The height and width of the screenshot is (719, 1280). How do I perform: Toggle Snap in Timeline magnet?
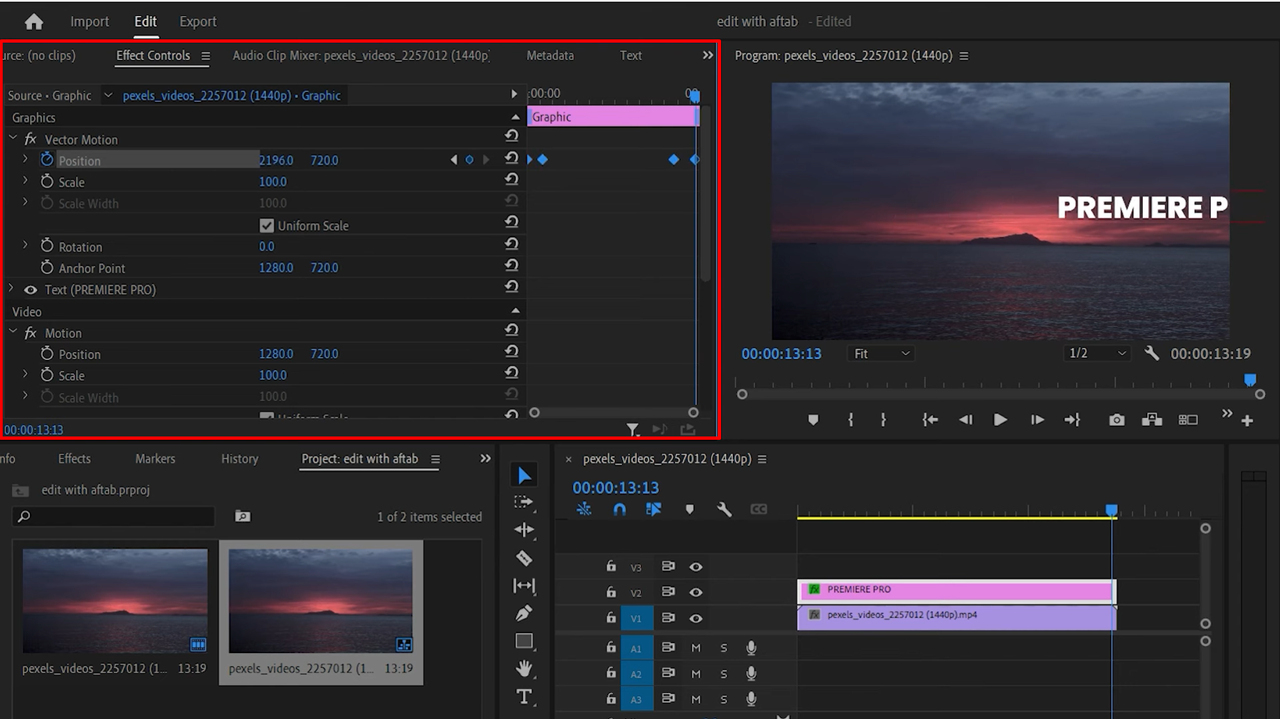(619, 509)
